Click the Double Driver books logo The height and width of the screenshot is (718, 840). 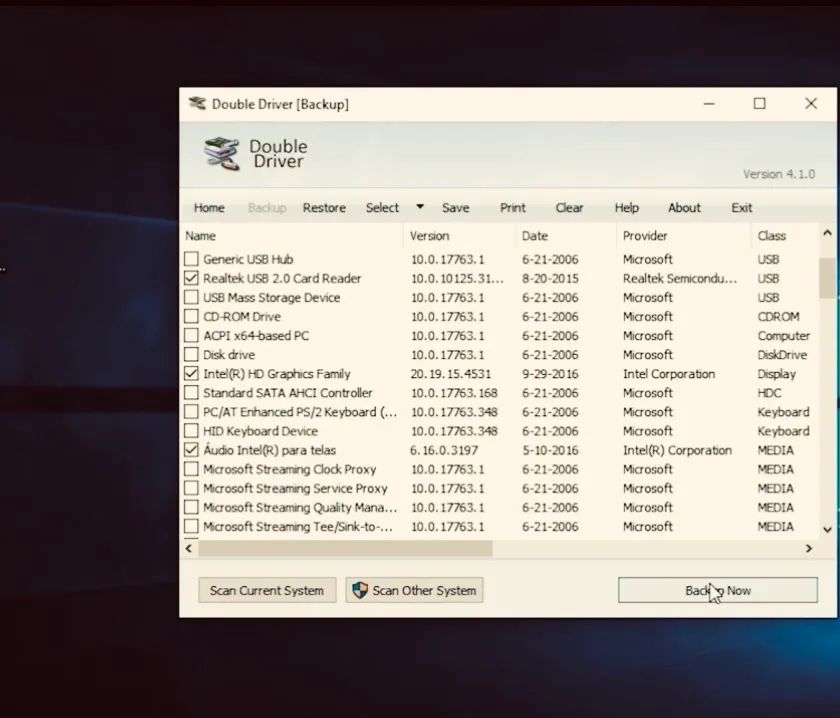click(222, 154)
